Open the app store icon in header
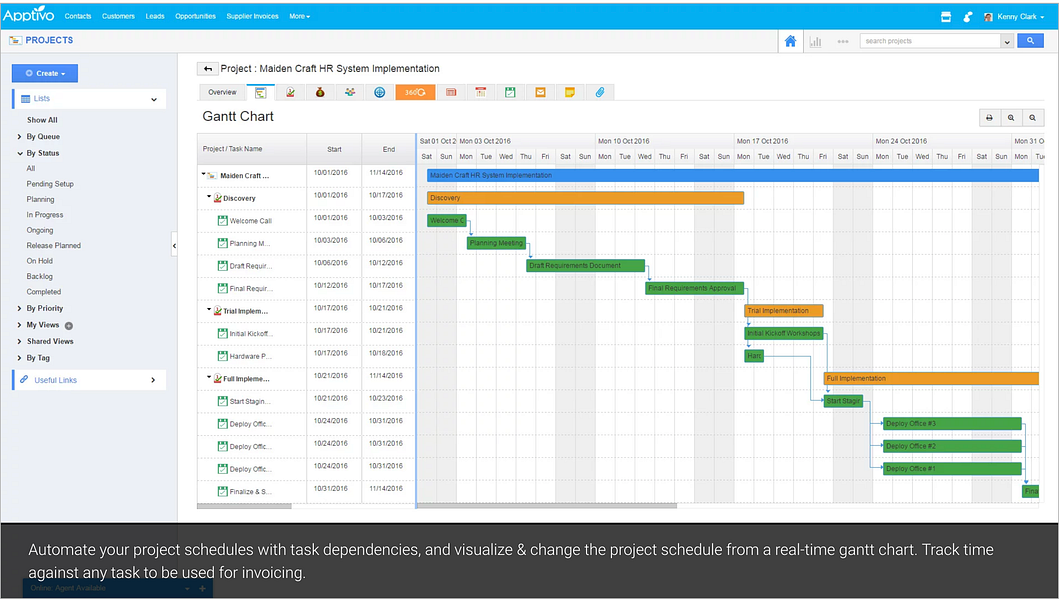 (946, 17)
